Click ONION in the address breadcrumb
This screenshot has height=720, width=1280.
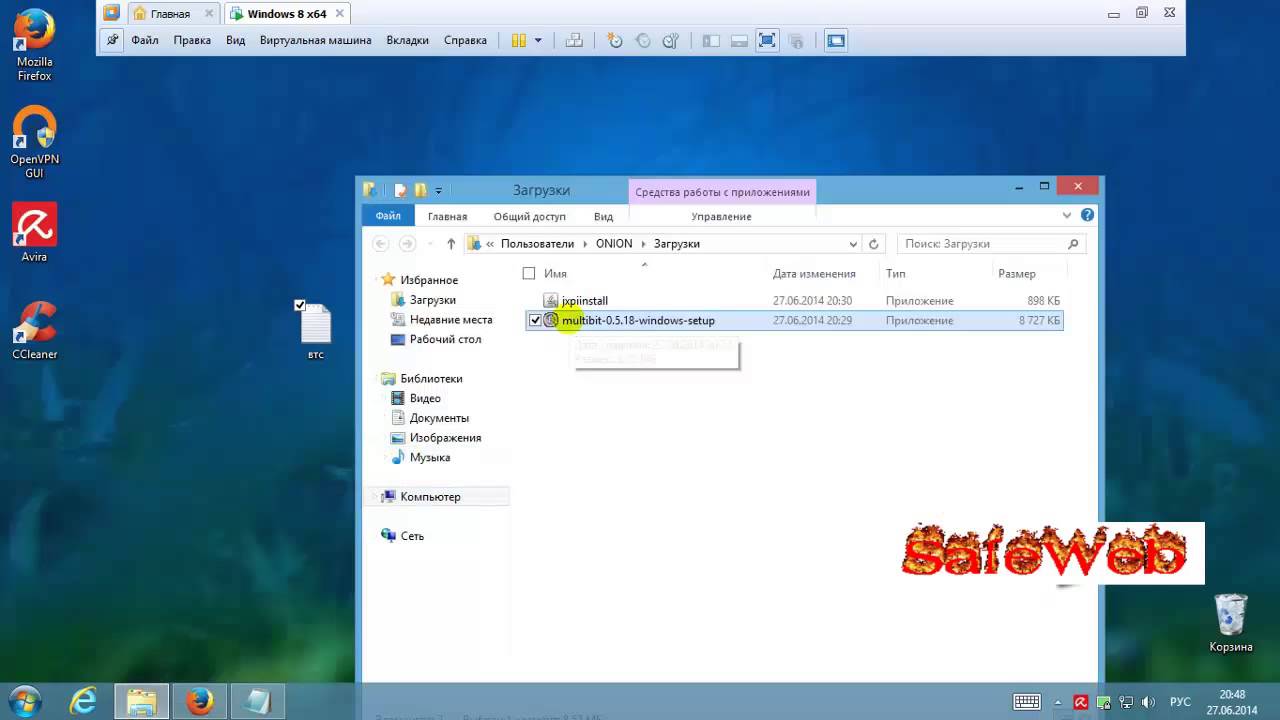[x=614, y=244]
